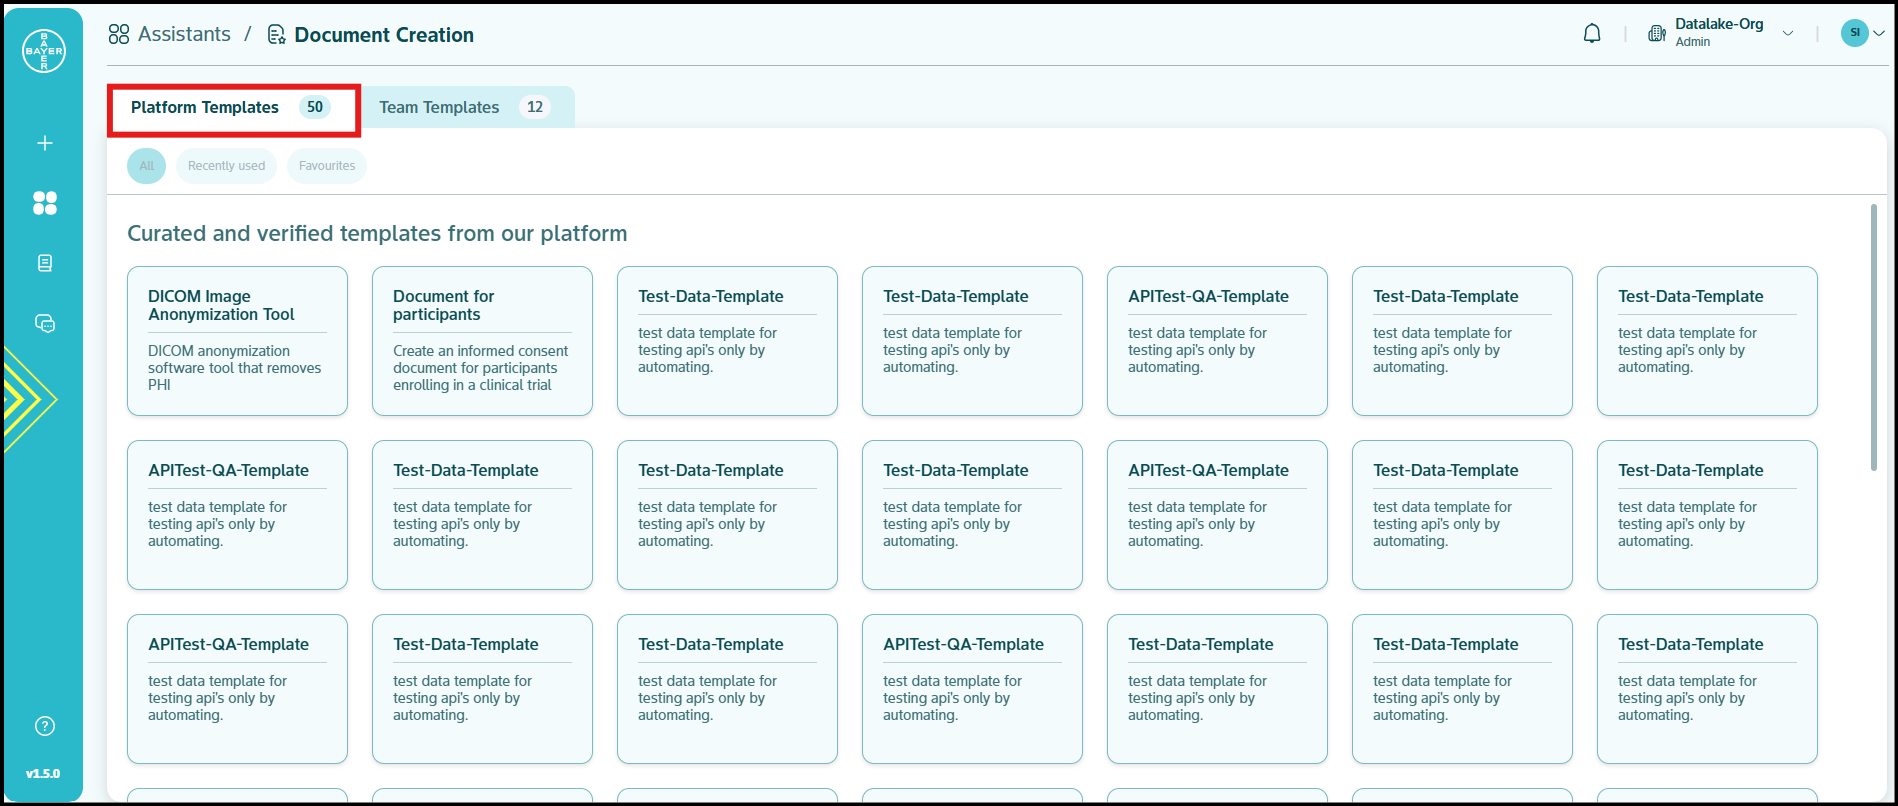Select the All filter chip

tap(146, 166)
